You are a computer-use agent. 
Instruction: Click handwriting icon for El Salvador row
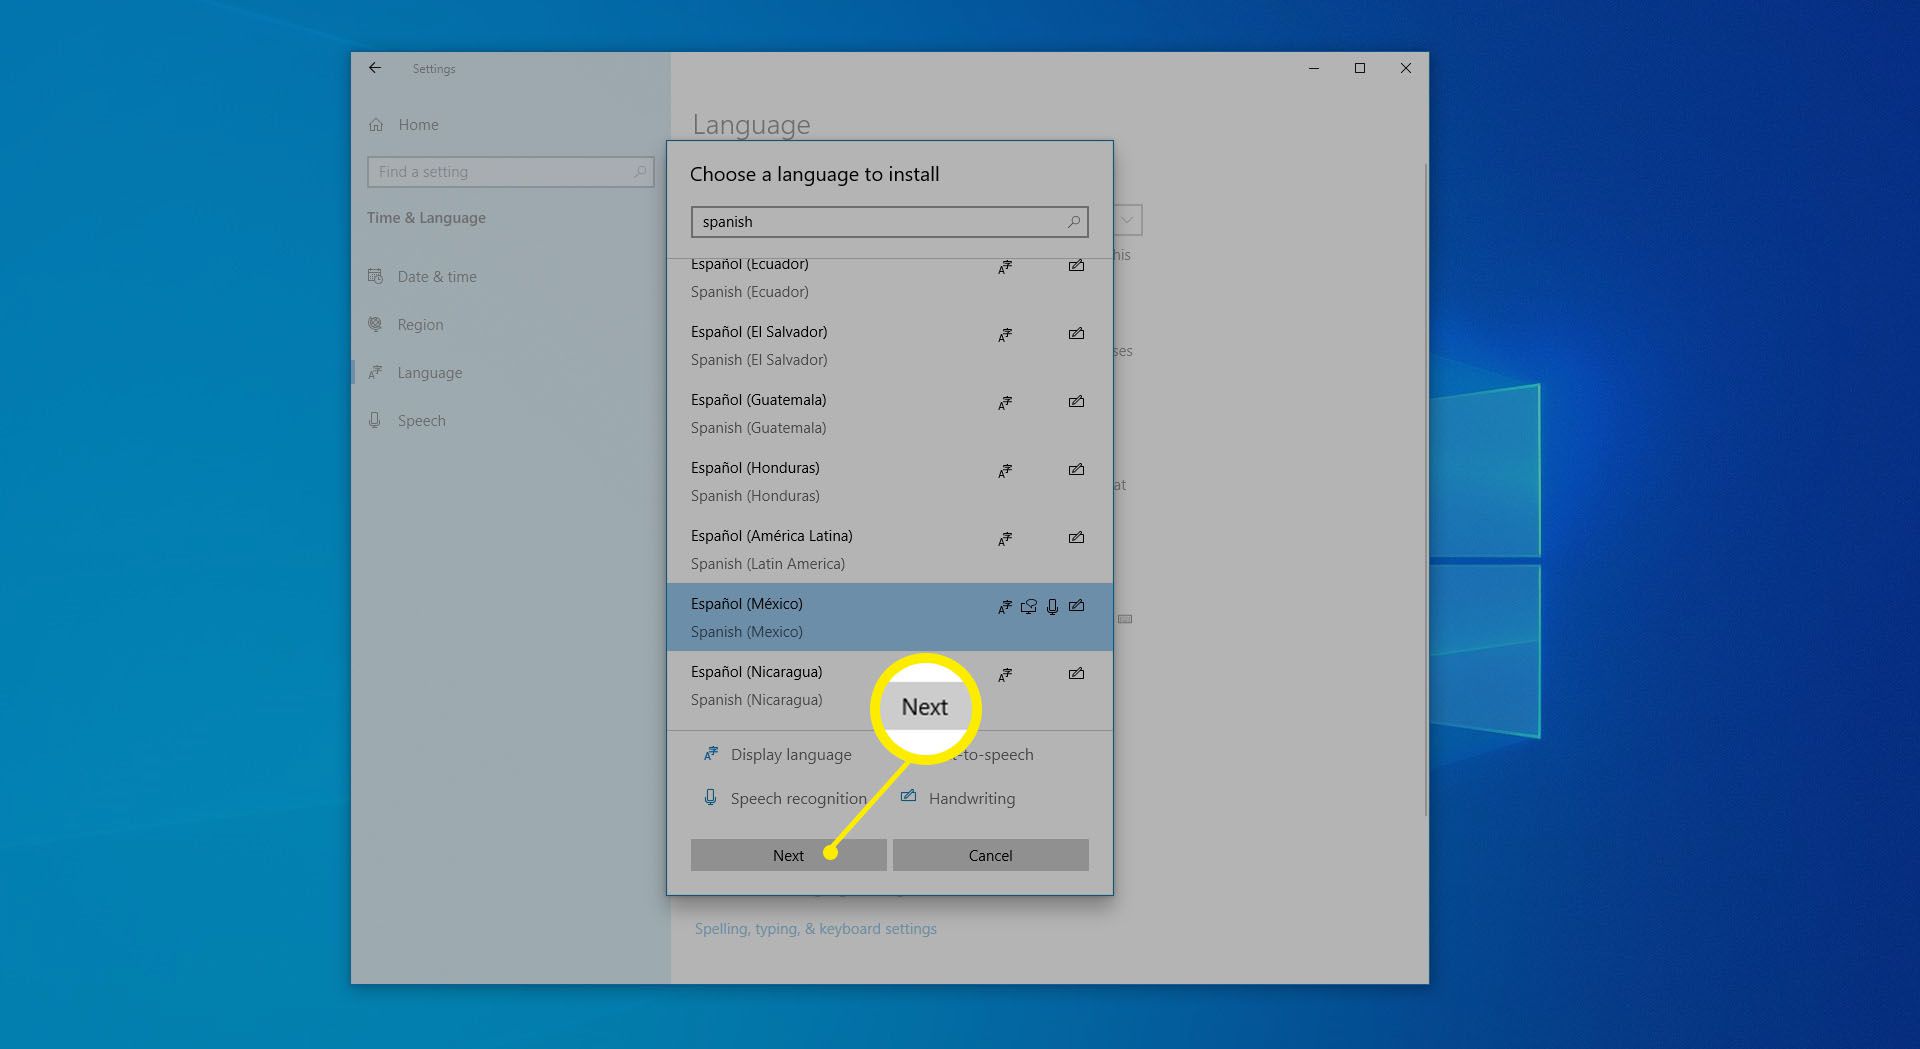1076,334
